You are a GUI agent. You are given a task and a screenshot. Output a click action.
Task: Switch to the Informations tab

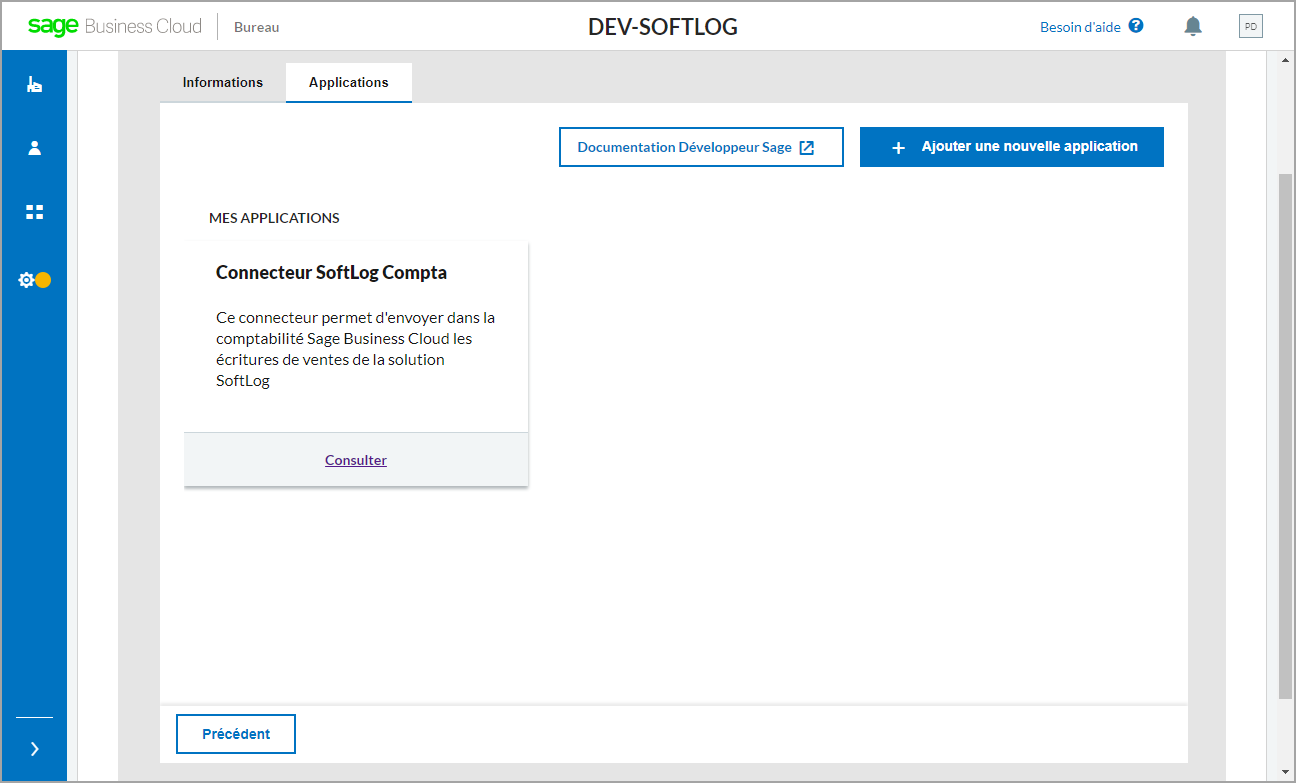click(x=223, y=83)
